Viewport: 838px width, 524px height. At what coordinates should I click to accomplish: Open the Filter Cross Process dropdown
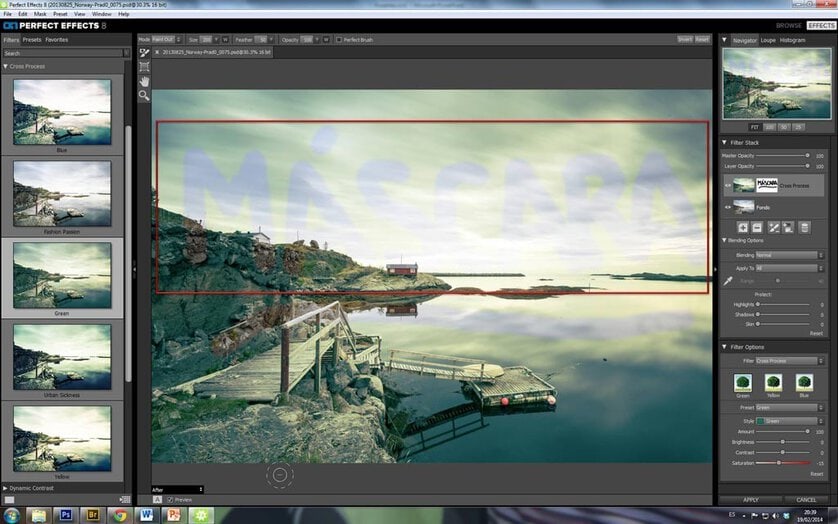point(789,361)
